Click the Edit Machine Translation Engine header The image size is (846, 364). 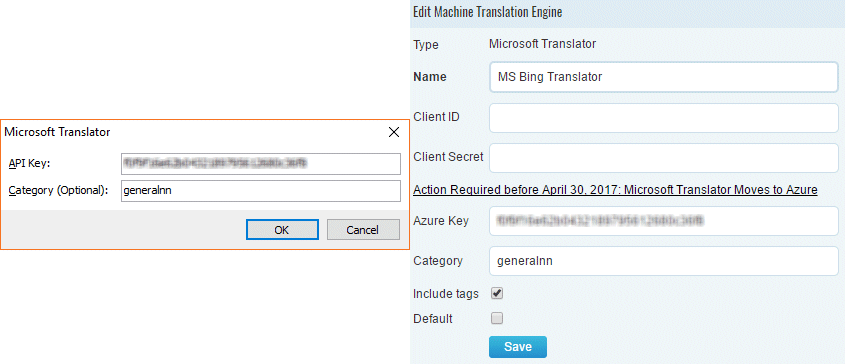pyautogui.click(x=487, y=12)
